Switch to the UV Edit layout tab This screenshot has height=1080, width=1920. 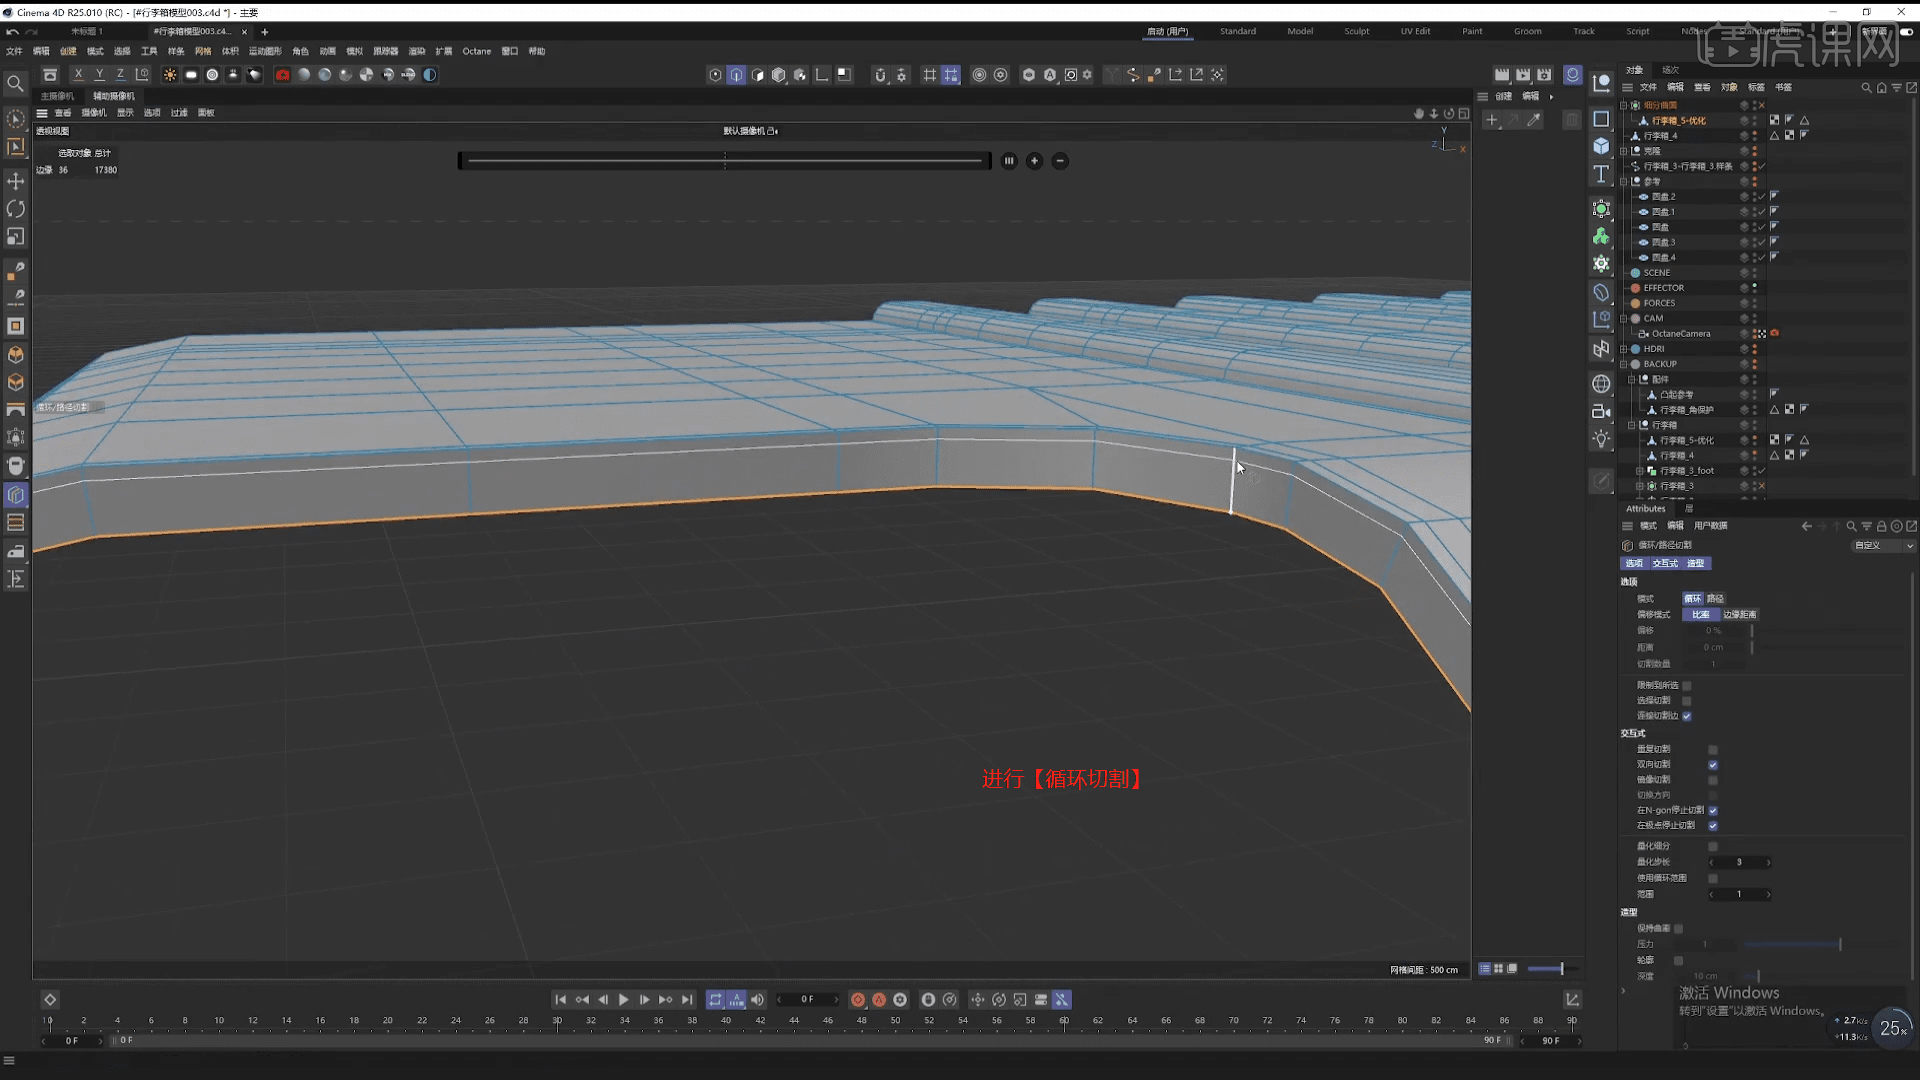(x=1415, y=32)
